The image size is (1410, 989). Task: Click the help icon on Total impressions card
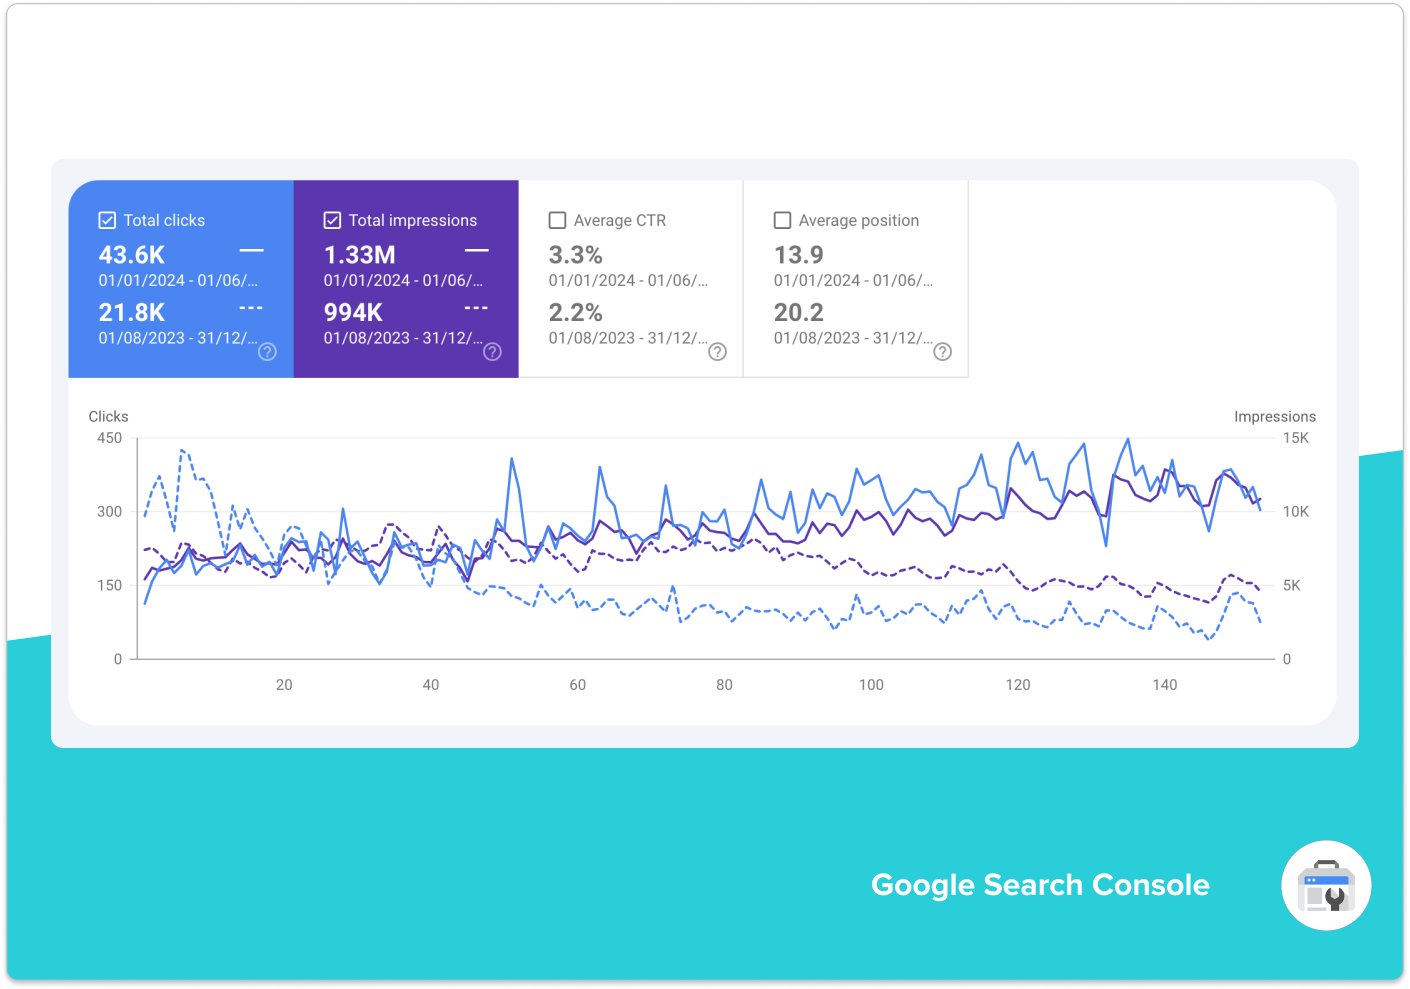(492, 352)
